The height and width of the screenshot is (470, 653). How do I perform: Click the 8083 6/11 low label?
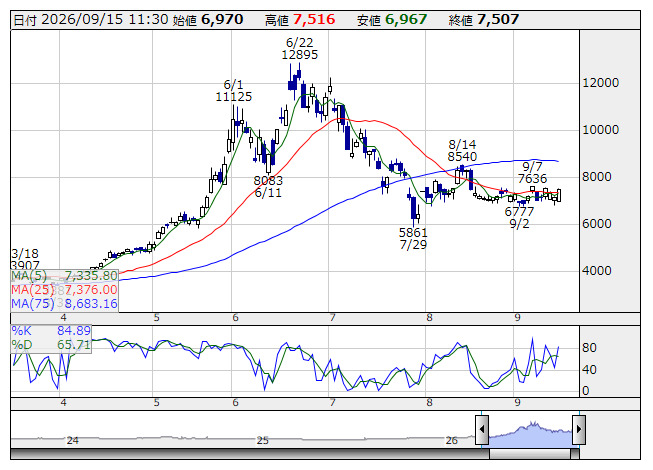[x=268, y=187]
